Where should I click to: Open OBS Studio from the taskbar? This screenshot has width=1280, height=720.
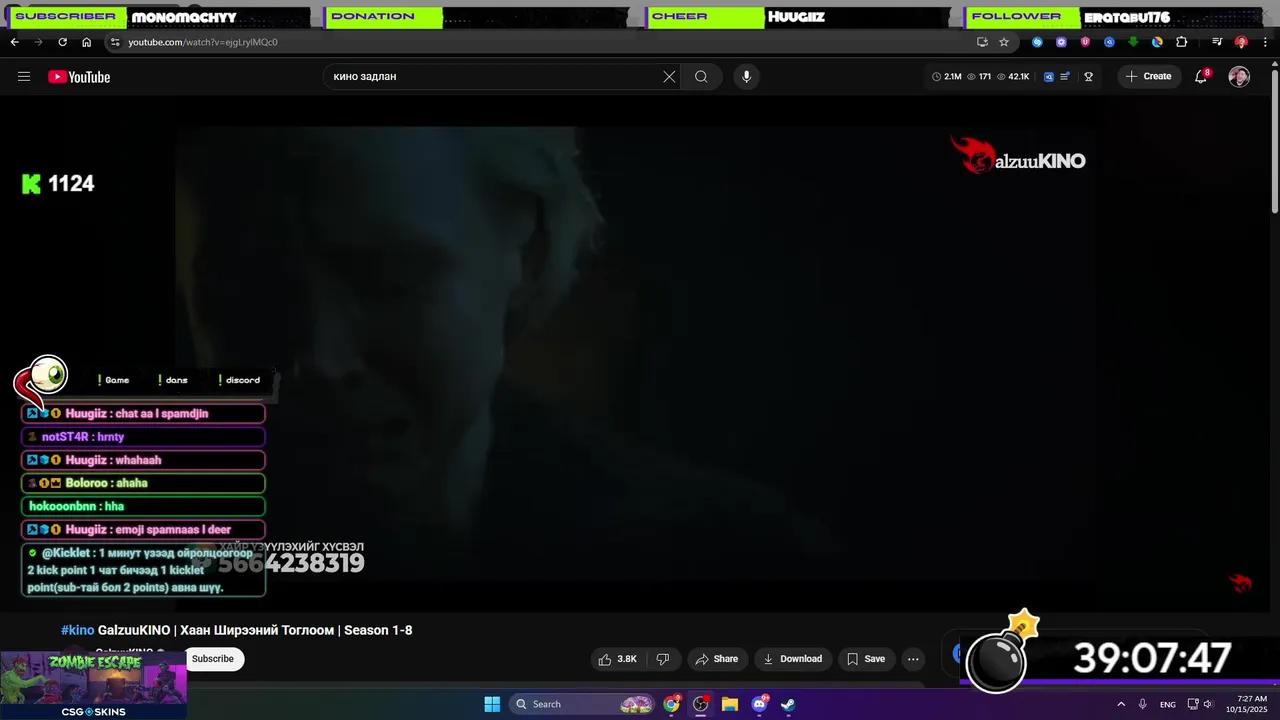(701, 704)
